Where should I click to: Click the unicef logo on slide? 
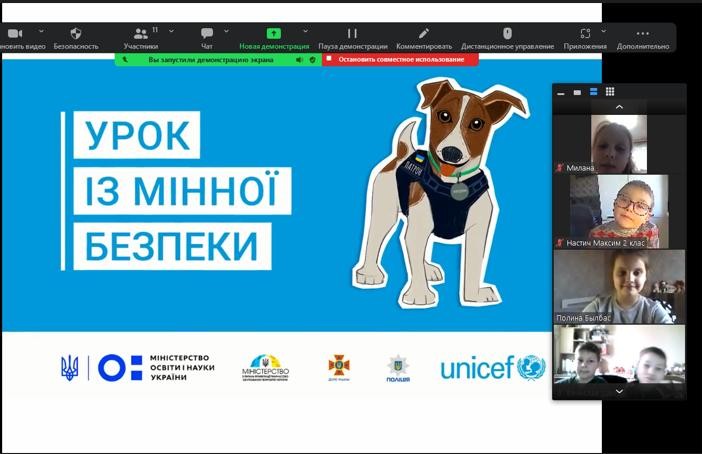(x=493, y=368)
